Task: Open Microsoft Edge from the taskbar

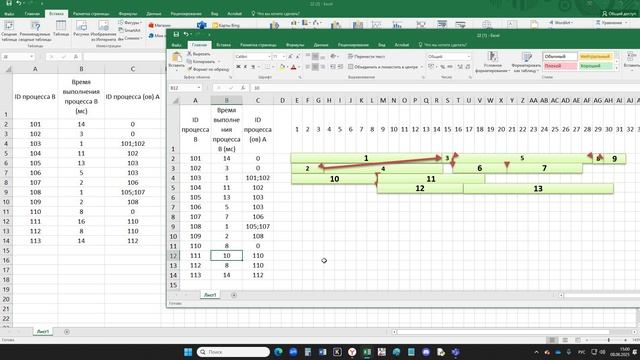Action: click(x=278, y=352)
